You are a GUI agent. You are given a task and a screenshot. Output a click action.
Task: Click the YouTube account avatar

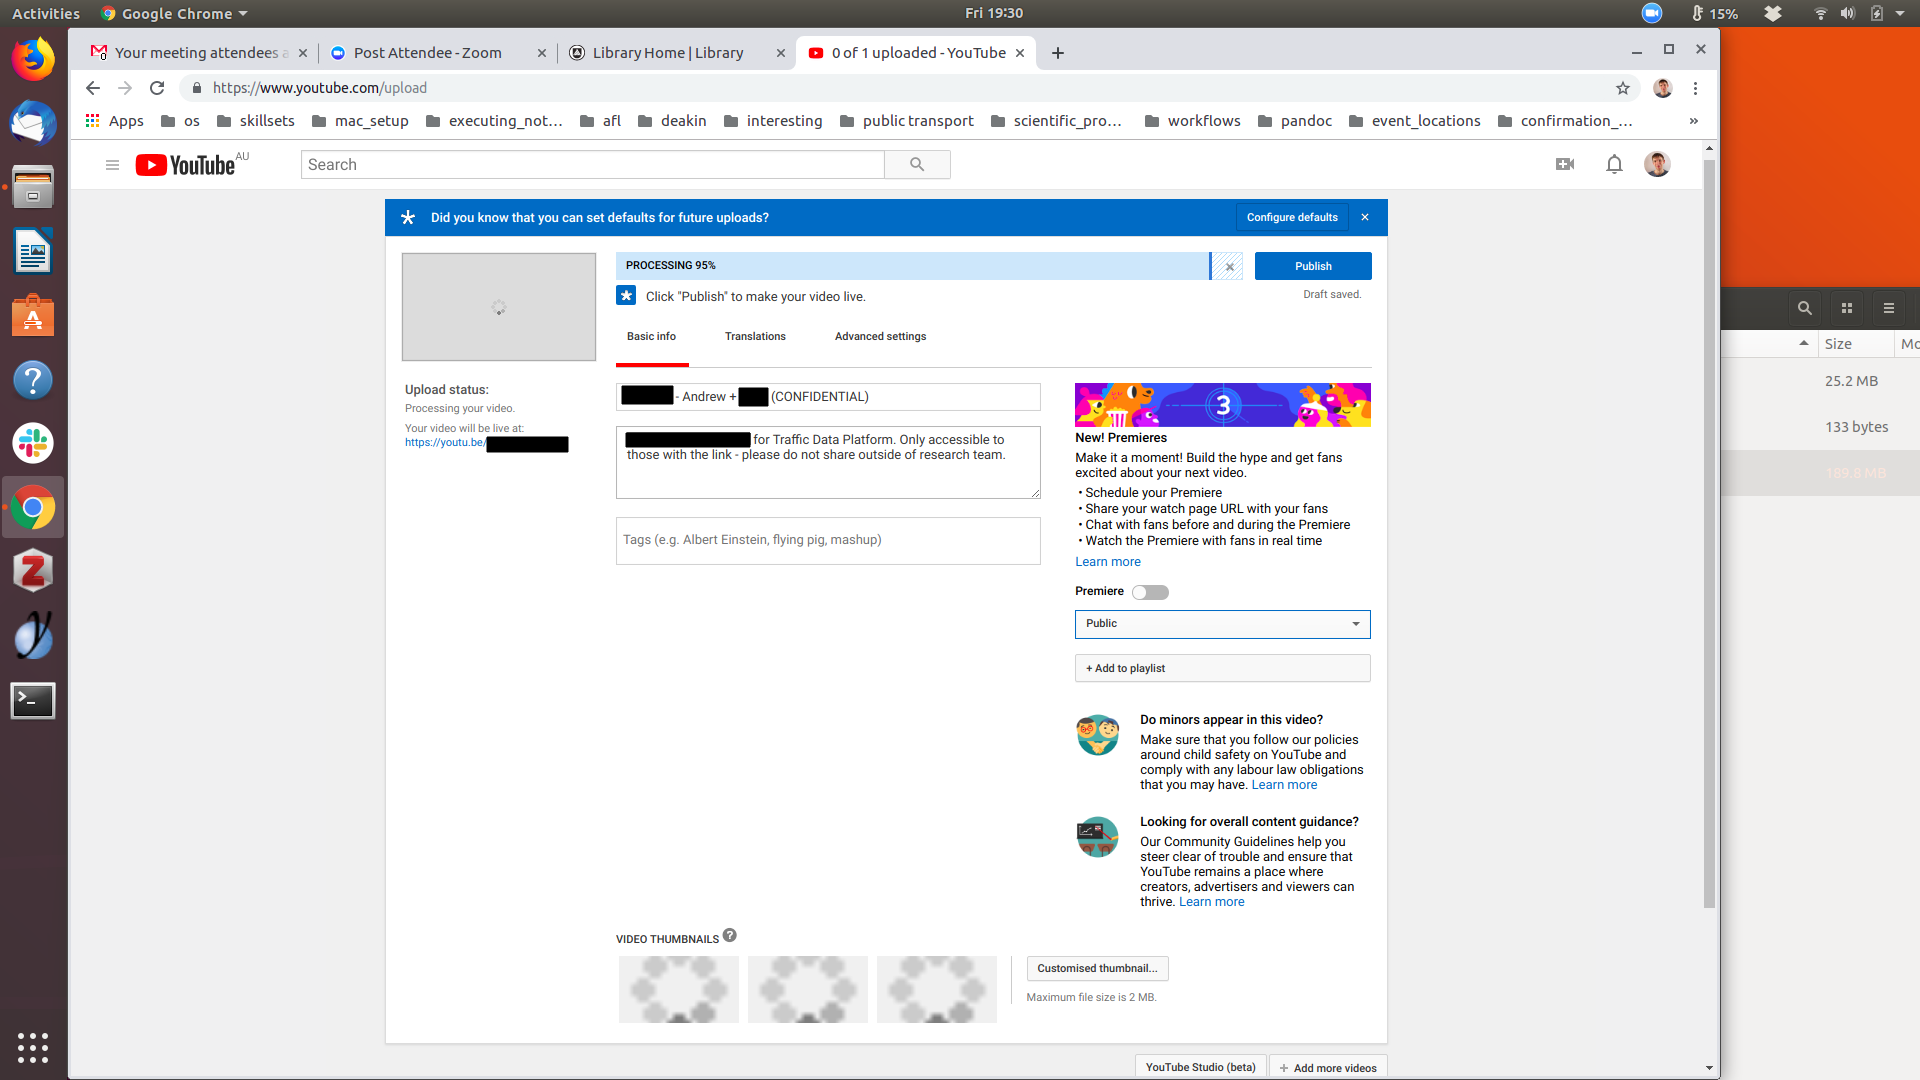(1657, 164)
